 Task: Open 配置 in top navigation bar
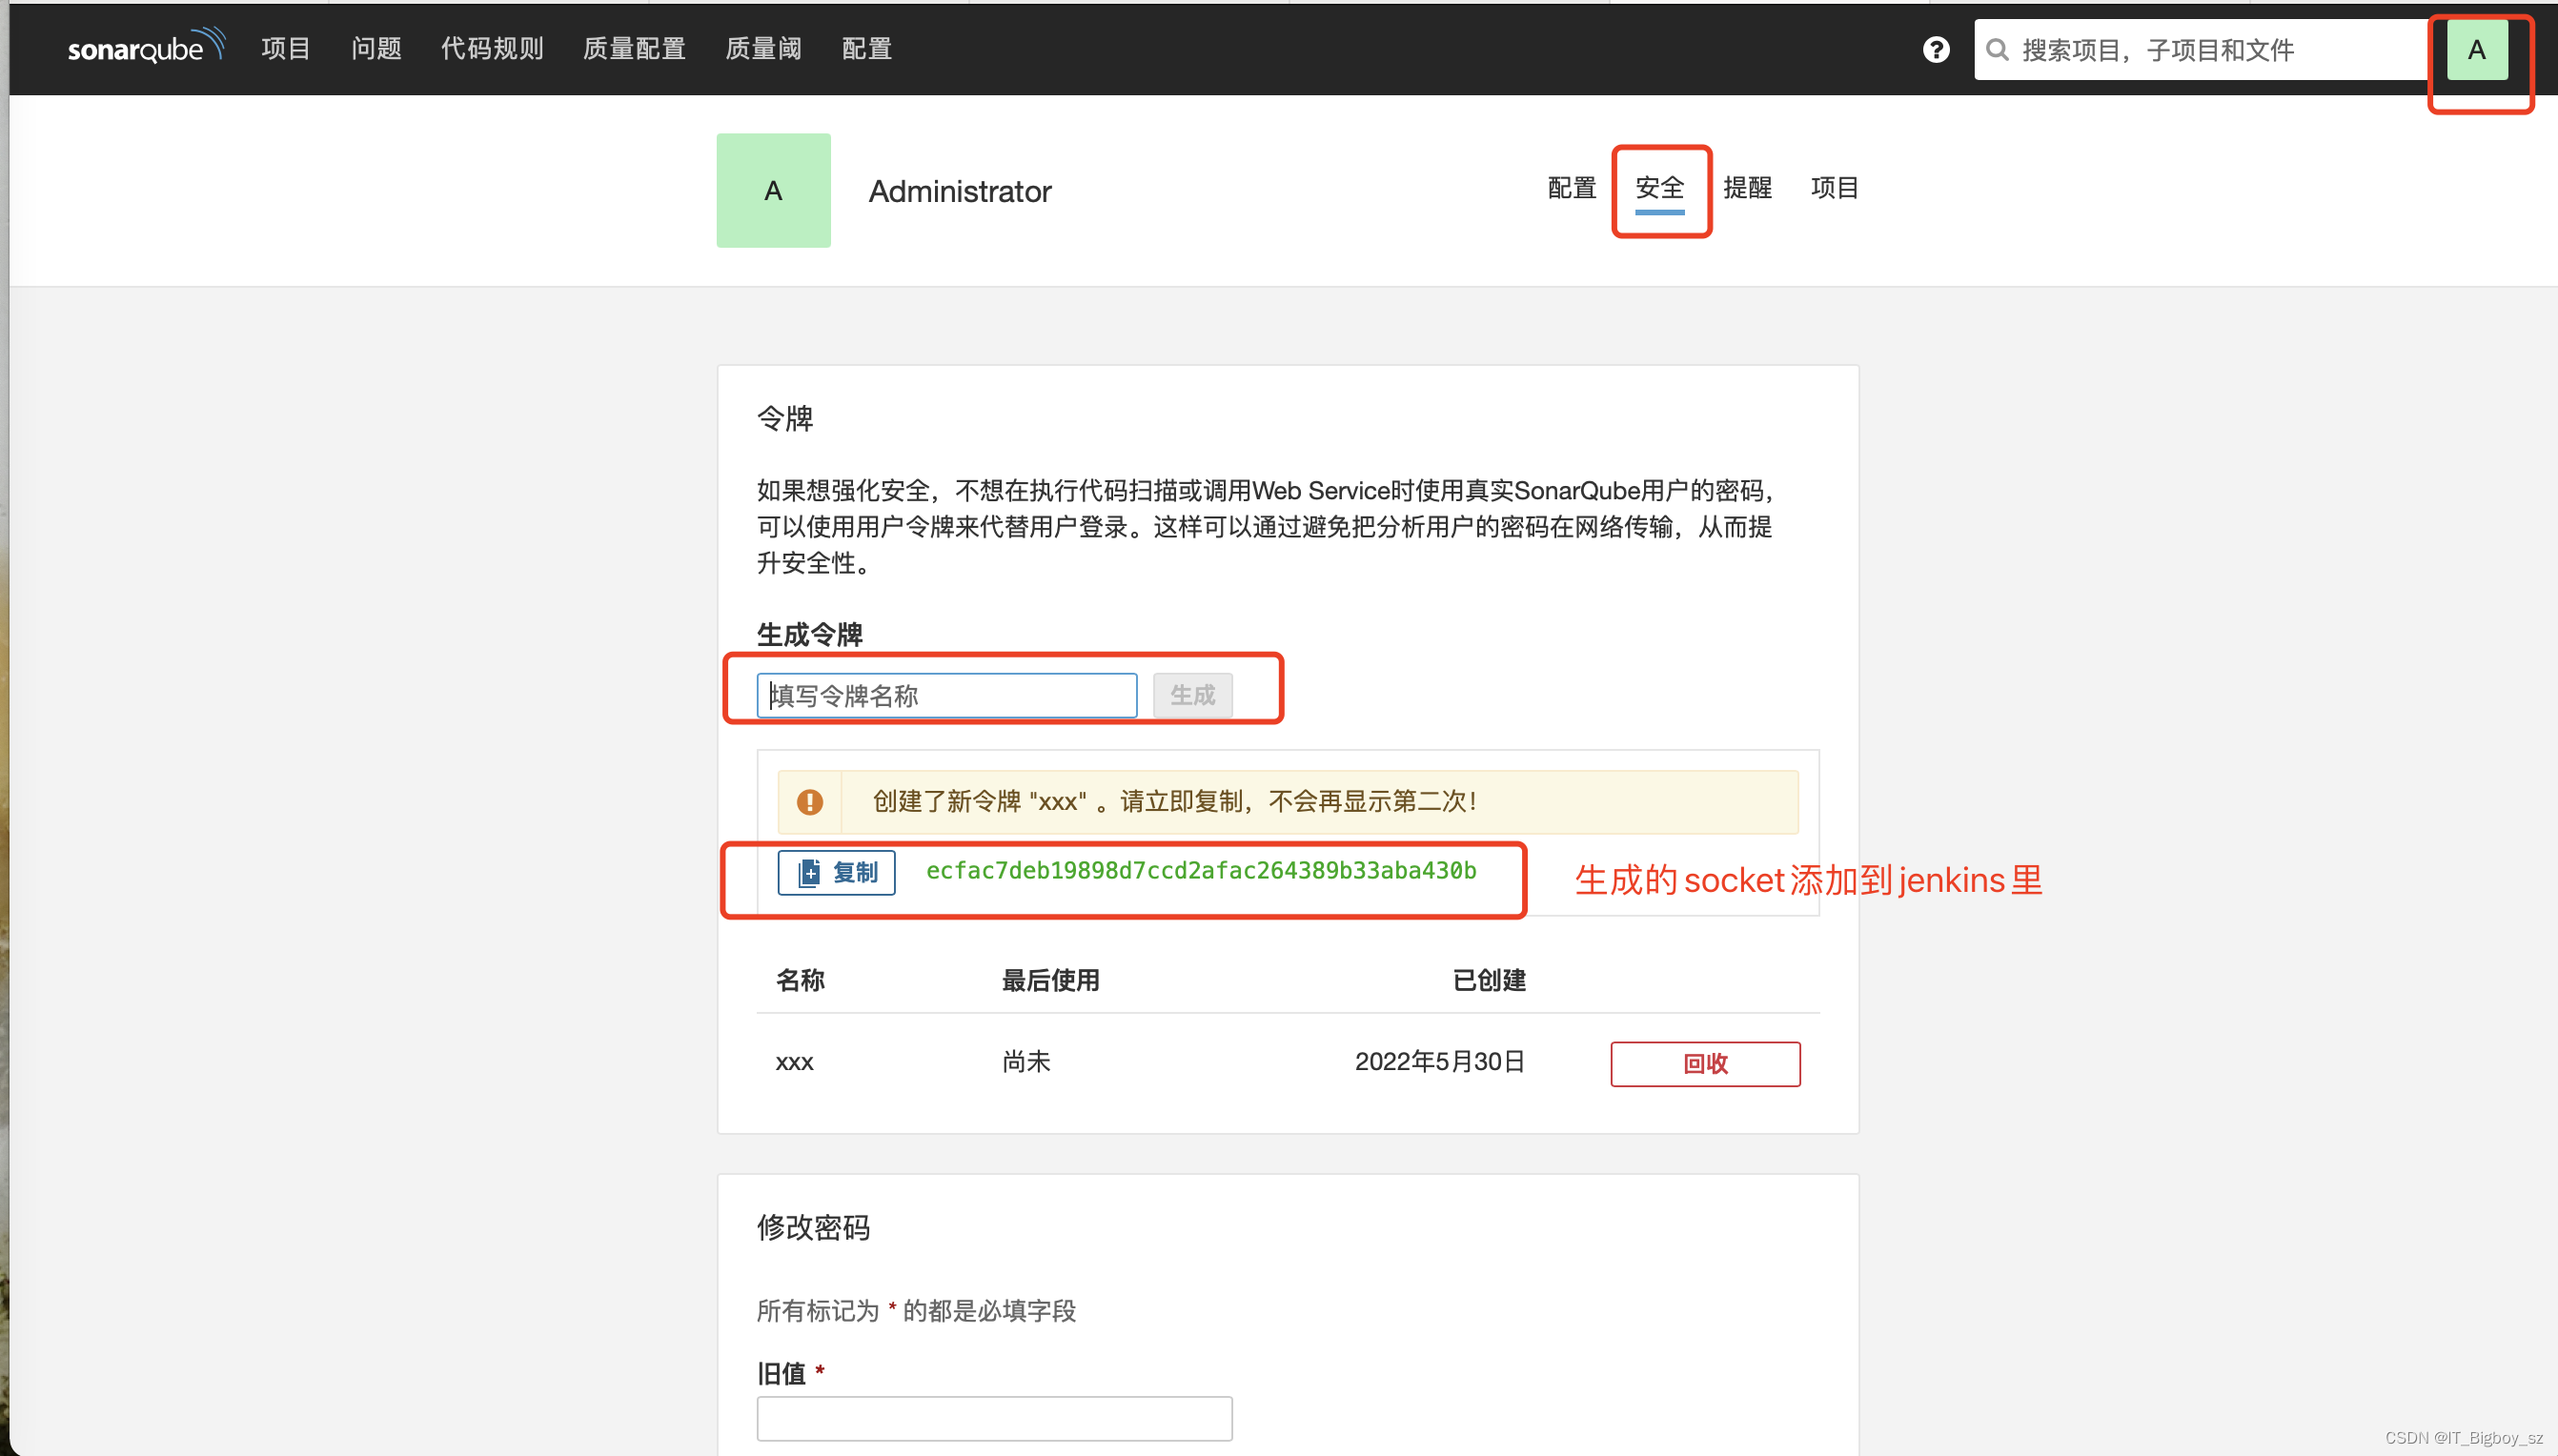pos(867,48)
